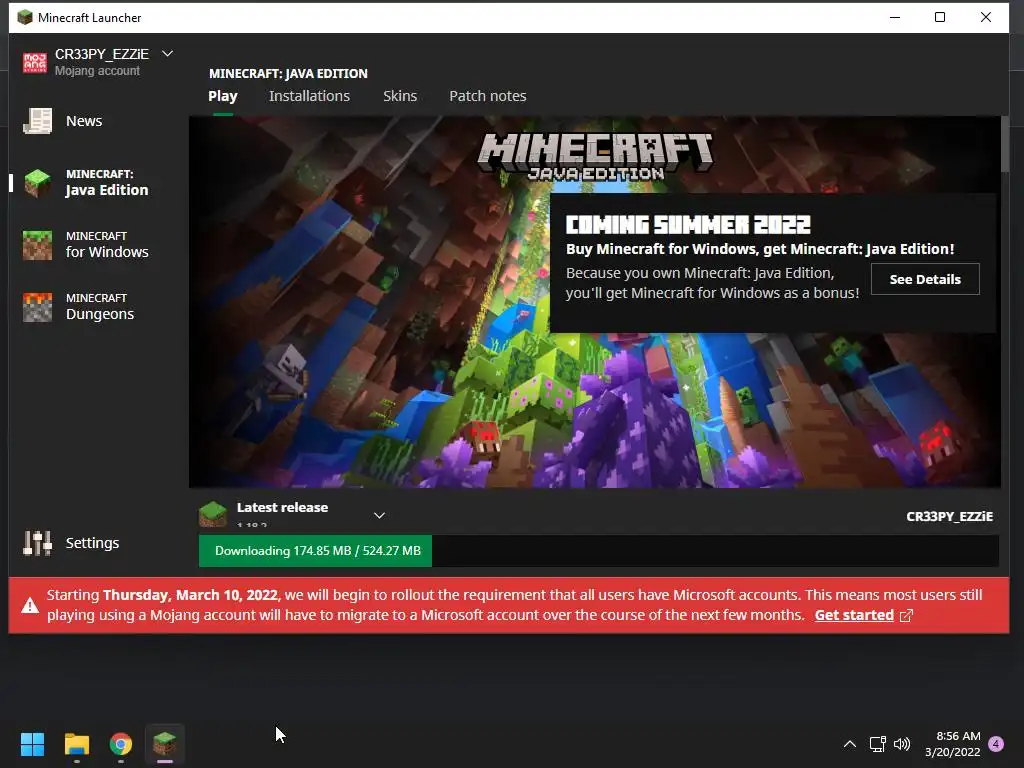Click the 'MINECRAFT: JAVA EDITION' page title
The image size is (1024, 768).
(x=288, y=74)
